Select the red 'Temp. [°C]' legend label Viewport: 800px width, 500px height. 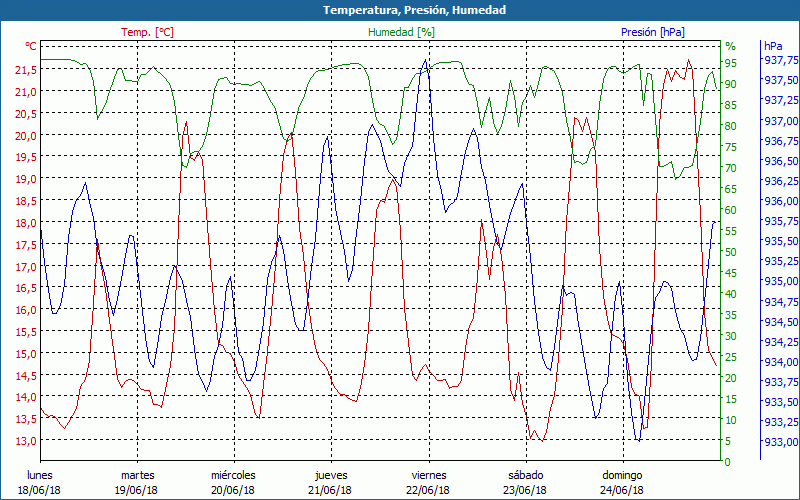point(147,32)
